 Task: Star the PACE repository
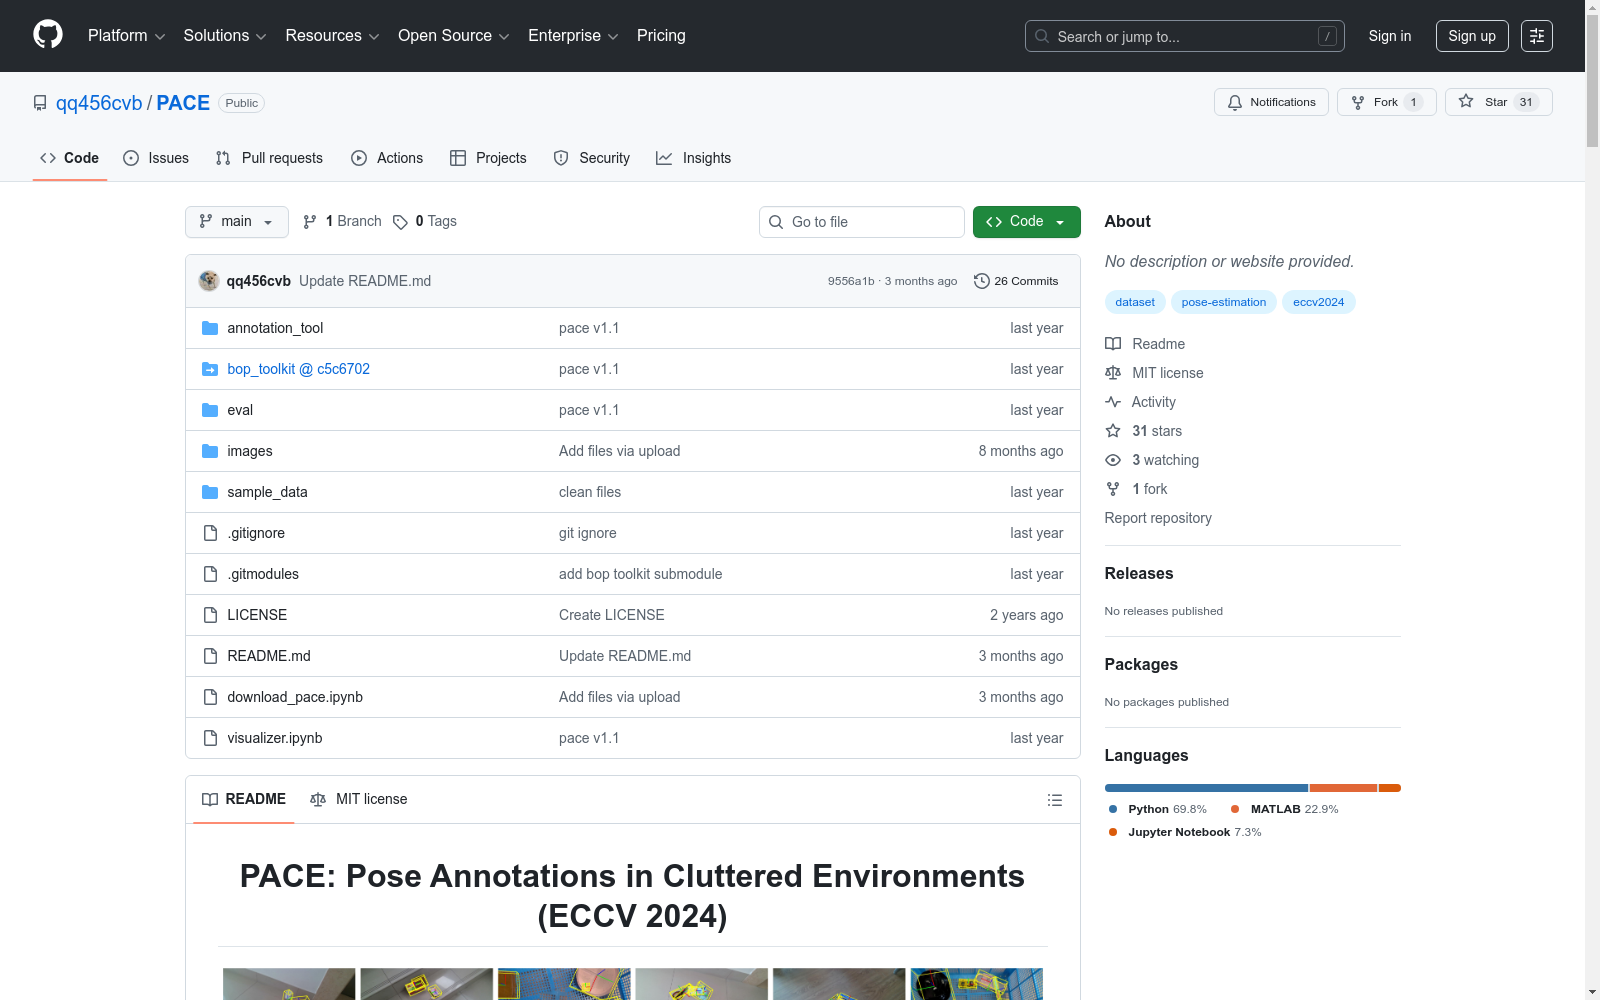(x=1498, y=102)
